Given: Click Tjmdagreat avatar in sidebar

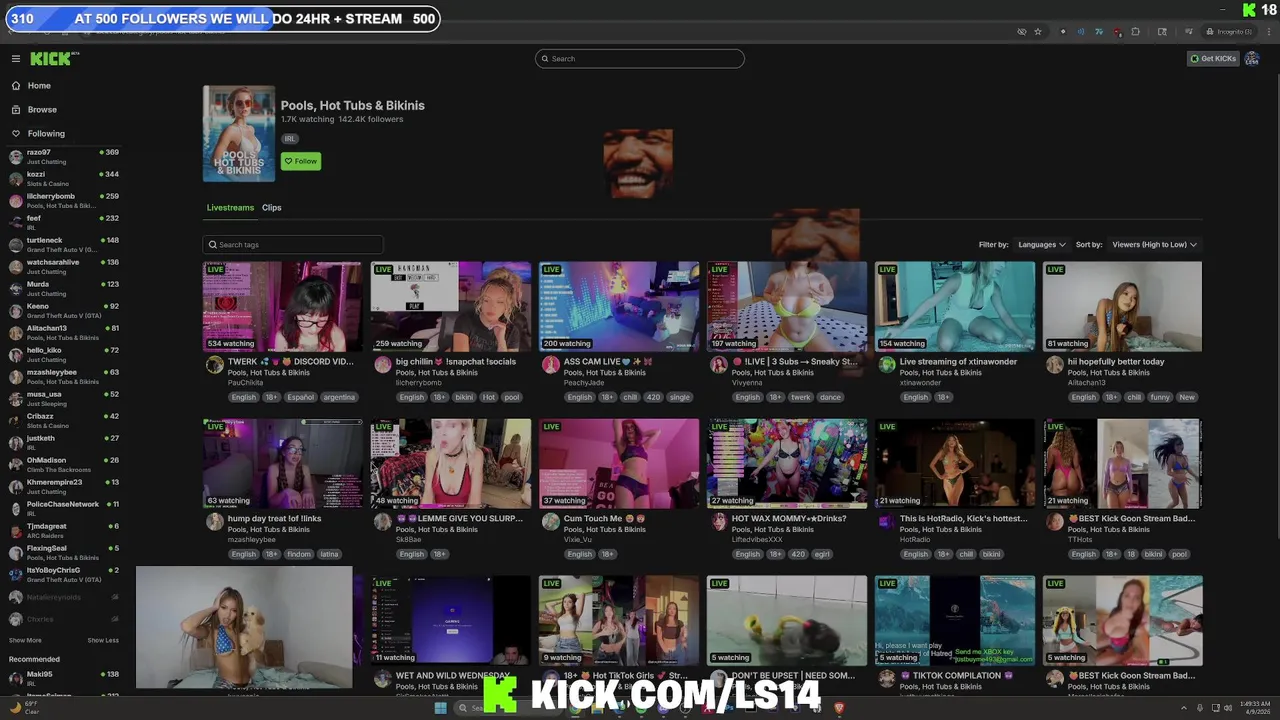Looking at the screenshot, I should click(16, 531).
